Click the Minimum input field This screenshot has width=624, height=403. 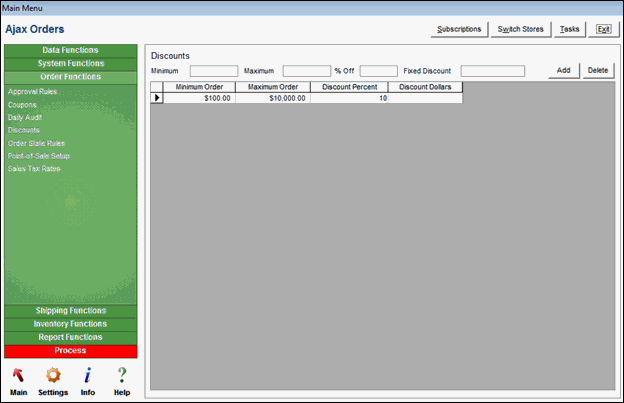pos(214,71)
